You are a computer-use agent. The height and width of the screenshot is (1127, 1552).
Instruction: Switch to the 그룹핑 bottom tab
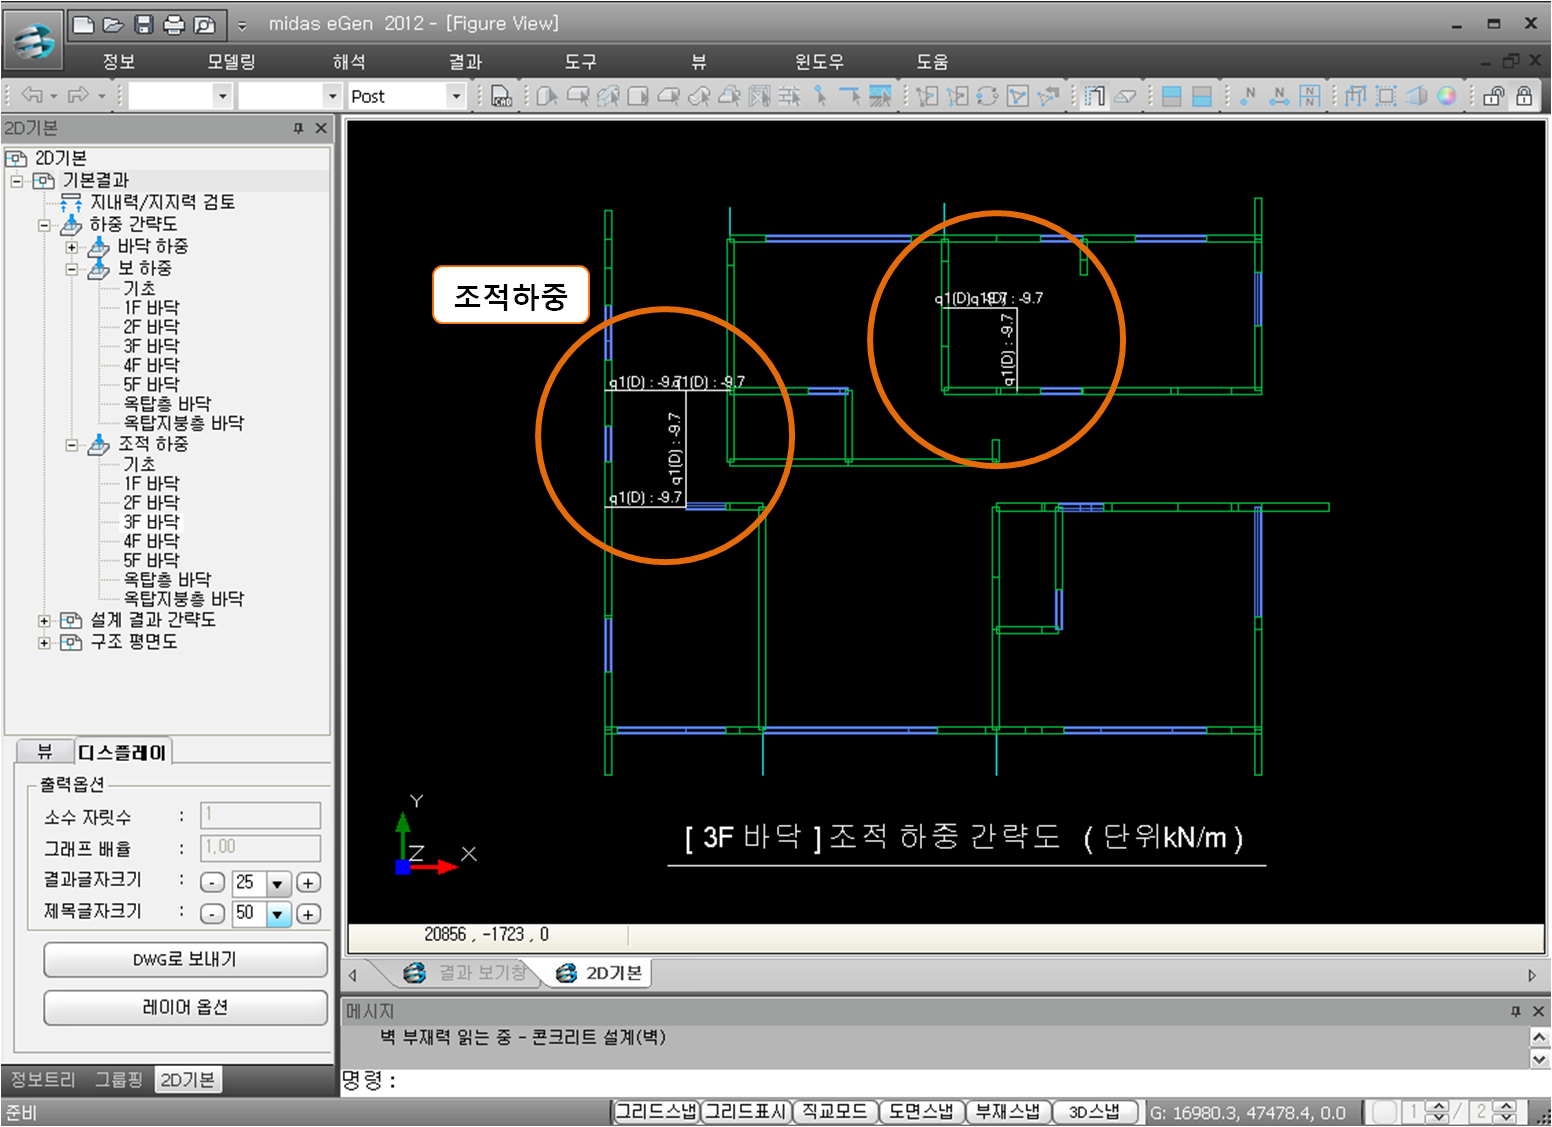coord(119,1079)
